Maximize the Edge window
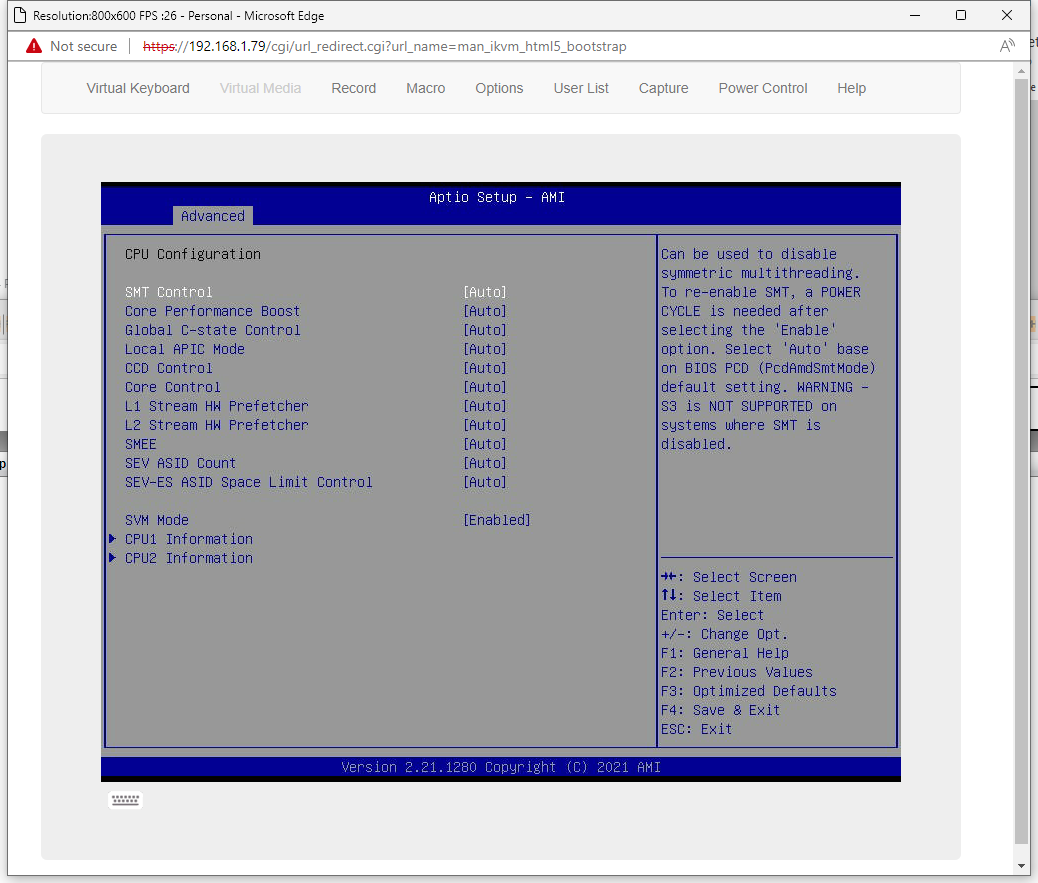 pyautogui.click(x=961, y=15)
